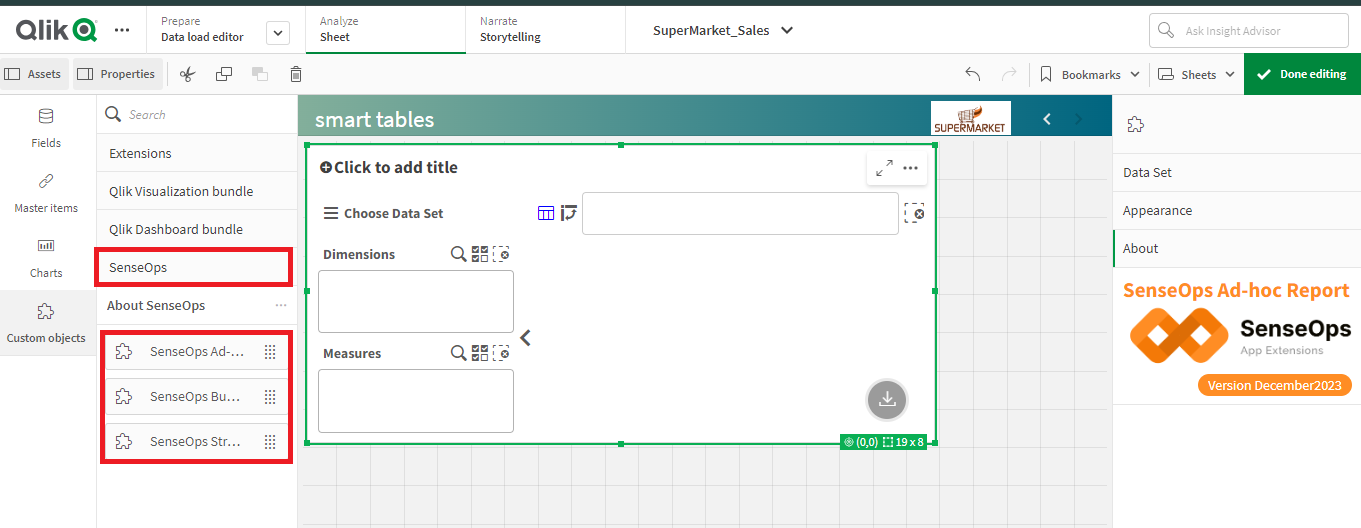Open the Sheets dropdown
1361x528 pixels.
tap(1196, 74)
